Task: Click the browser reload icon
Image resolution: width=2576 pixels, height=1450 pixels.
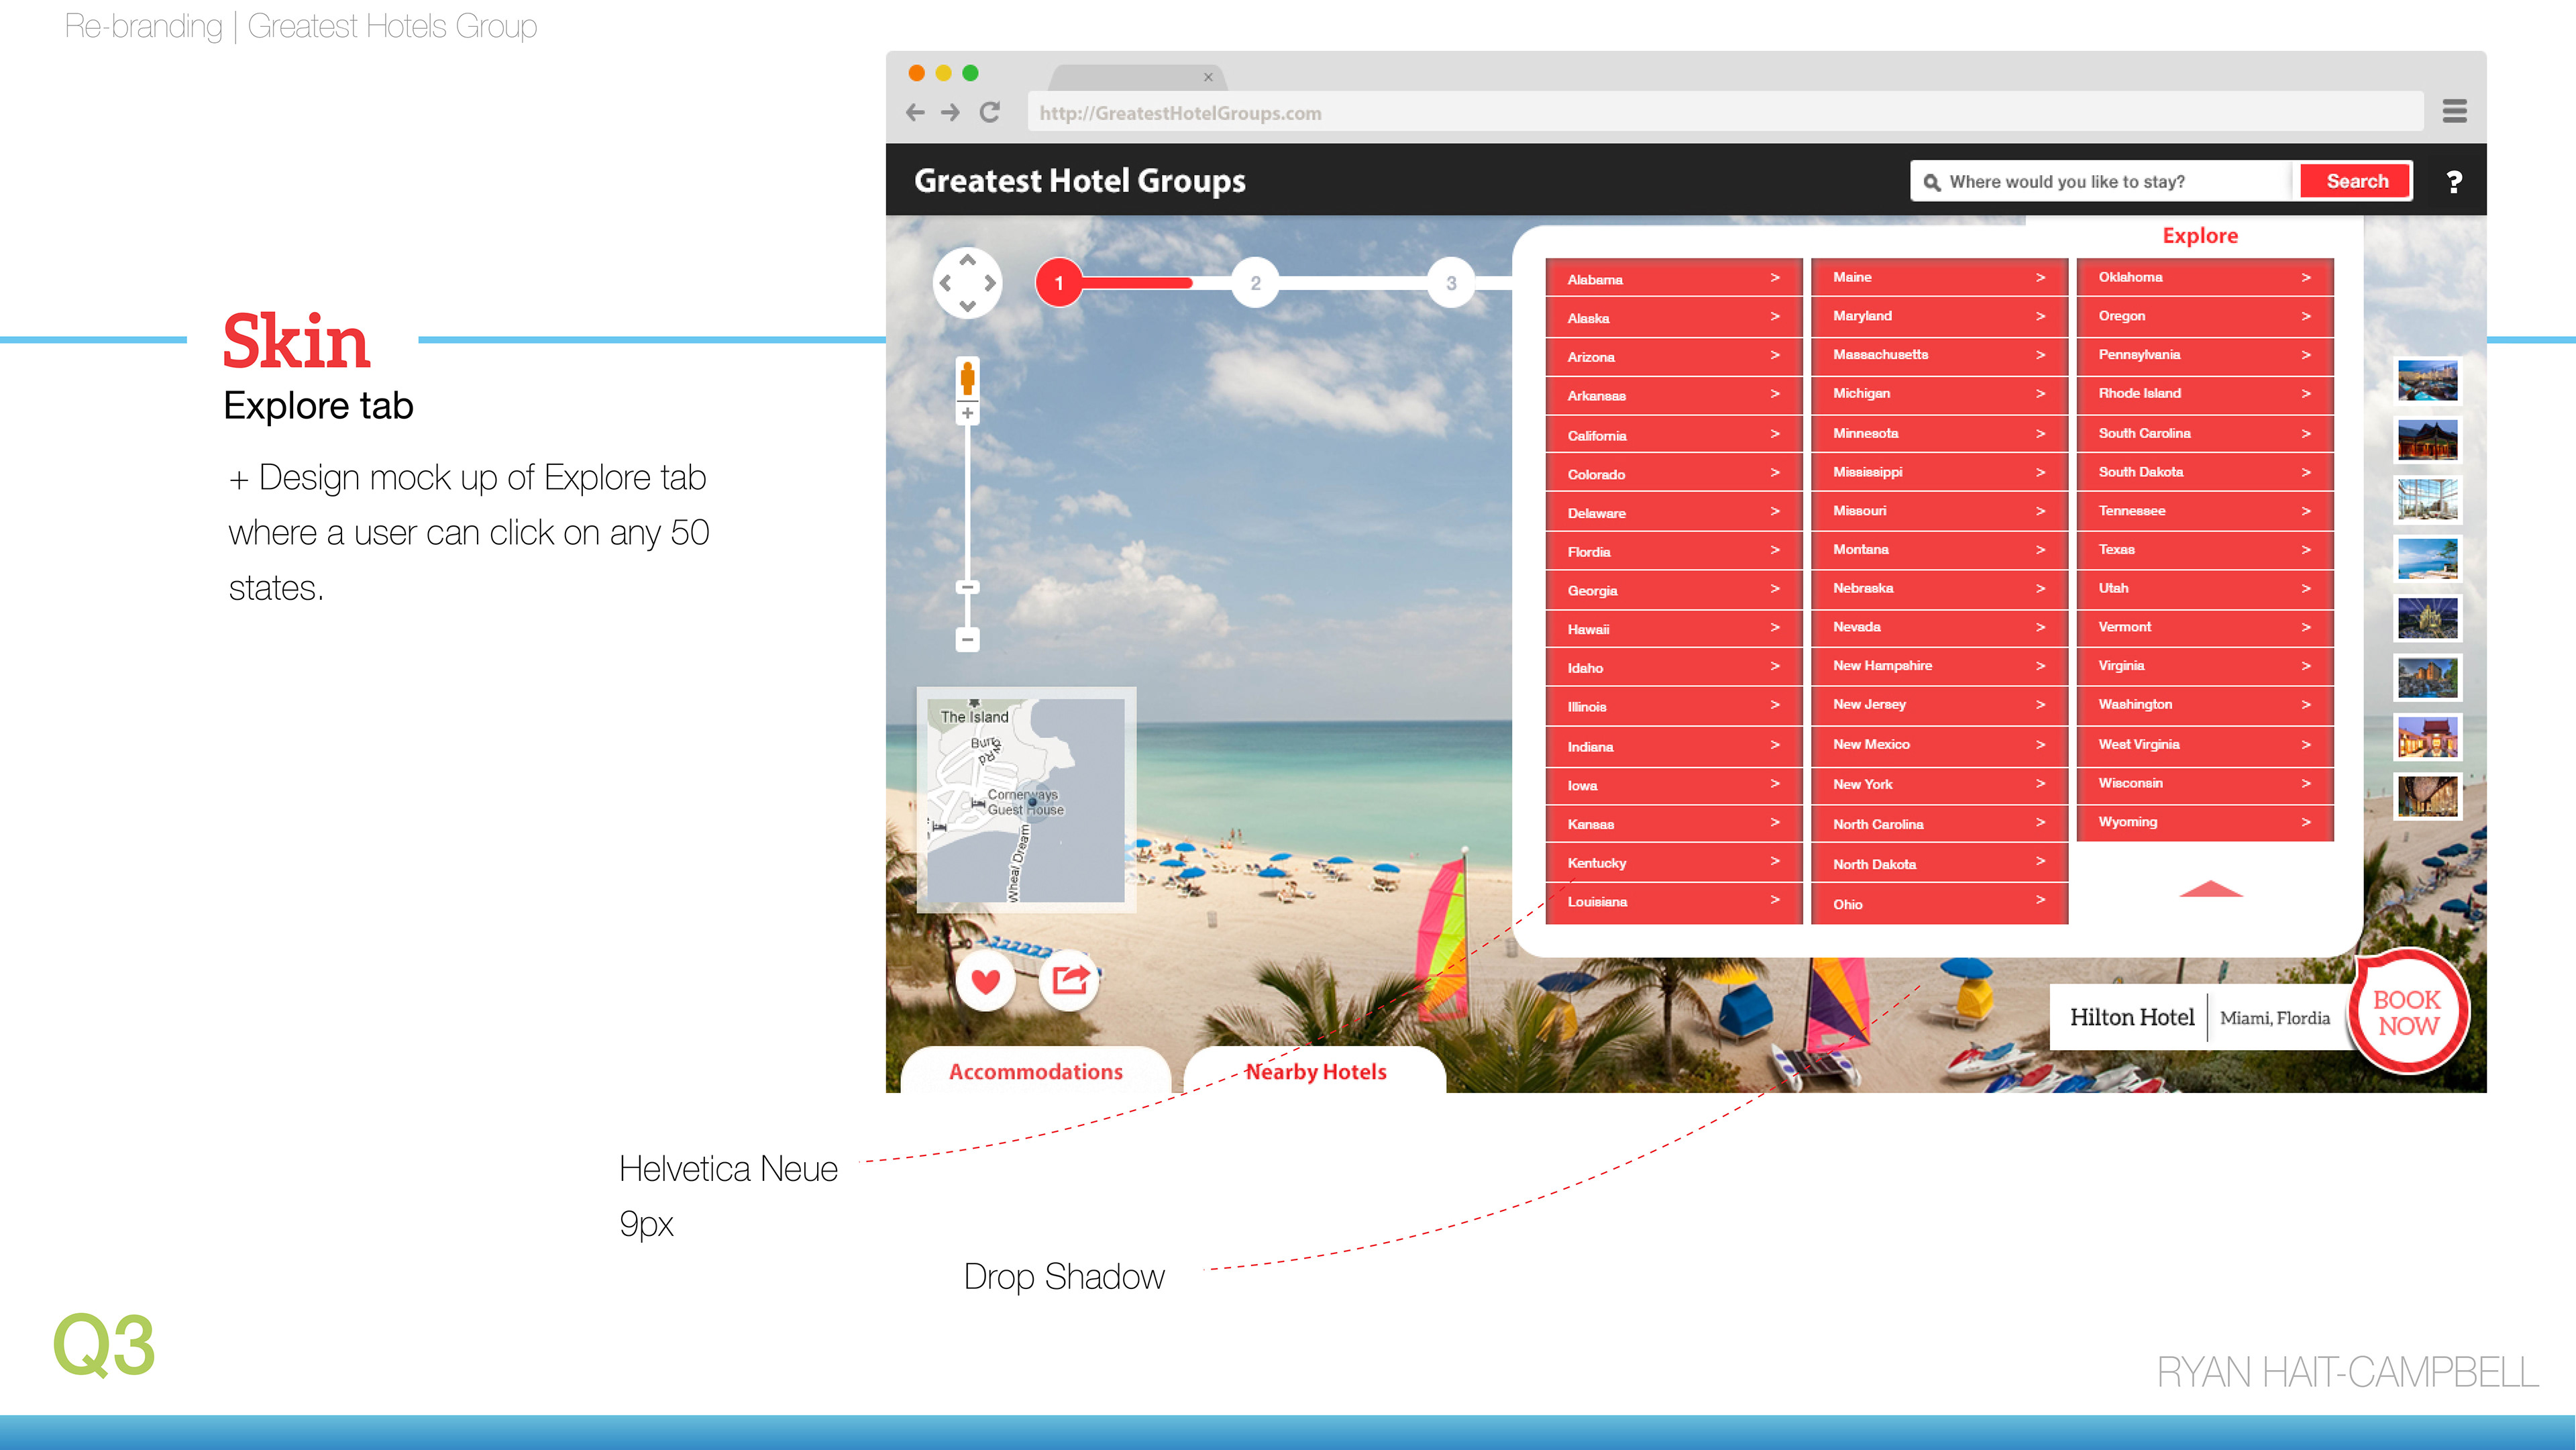Action: point(989,113)
